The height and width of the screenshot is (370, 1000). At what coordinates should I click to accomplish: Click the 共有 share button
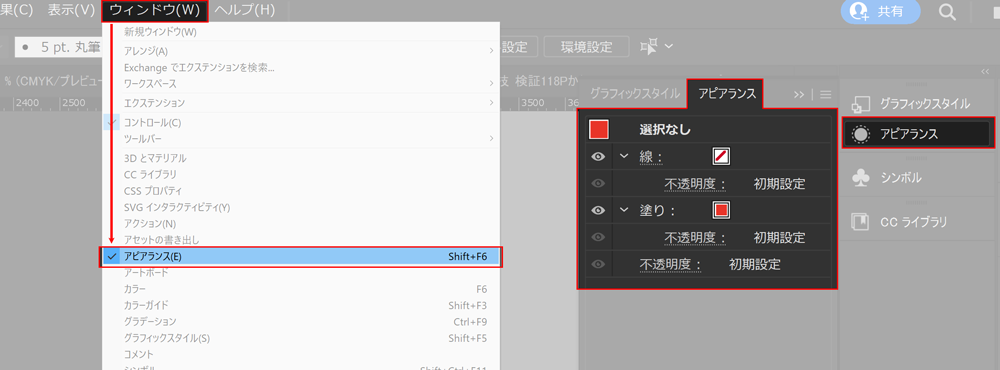click(x=880, y=11)
